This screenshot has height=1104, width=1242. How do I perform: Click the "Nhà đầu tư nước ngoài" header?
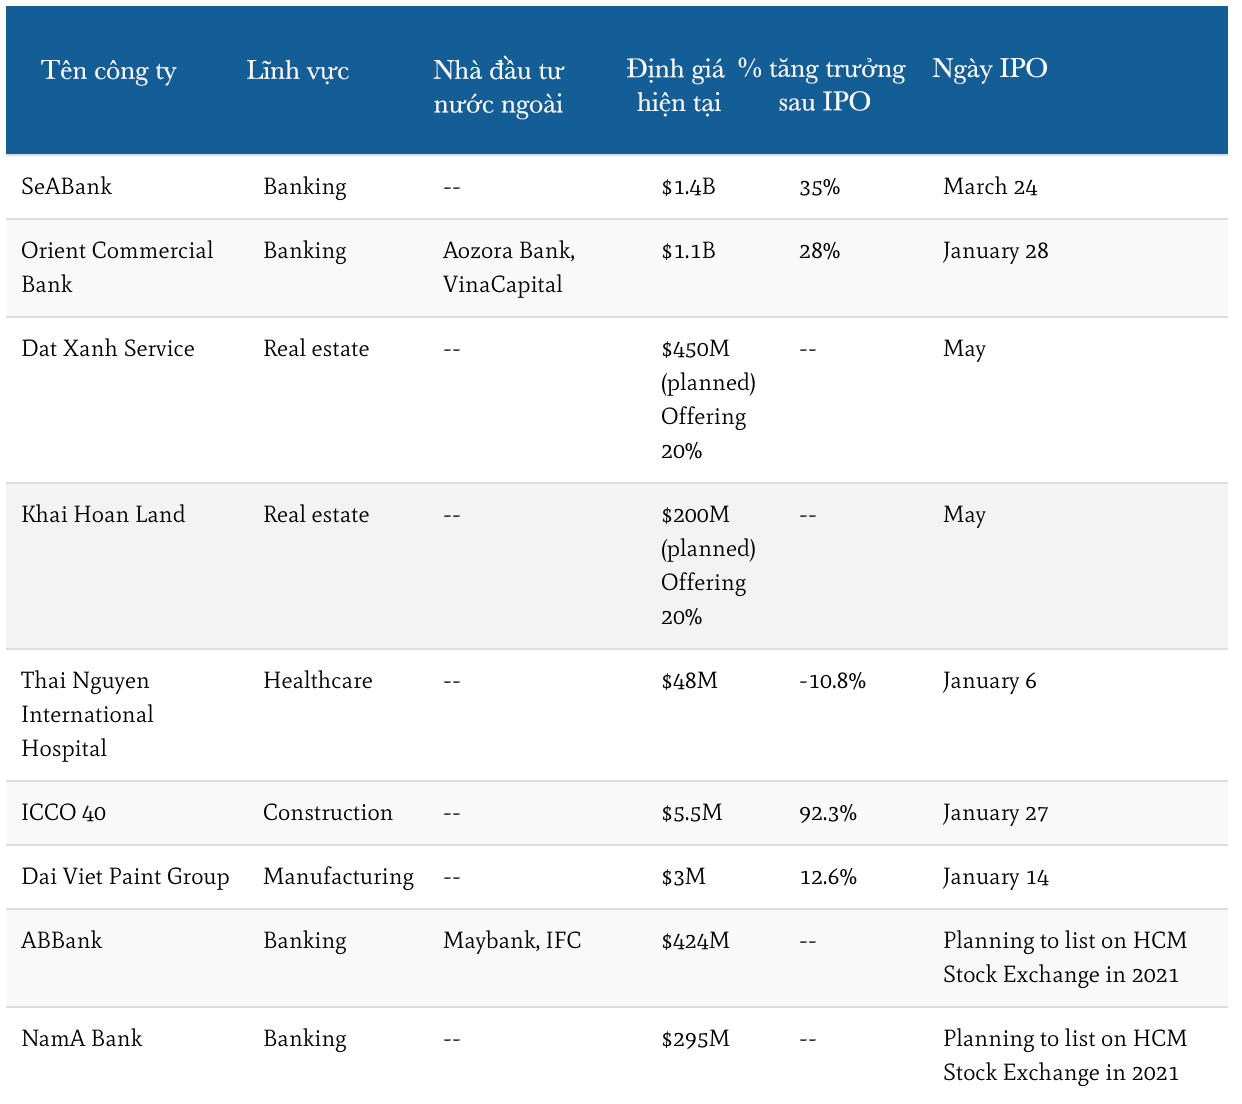498,87
